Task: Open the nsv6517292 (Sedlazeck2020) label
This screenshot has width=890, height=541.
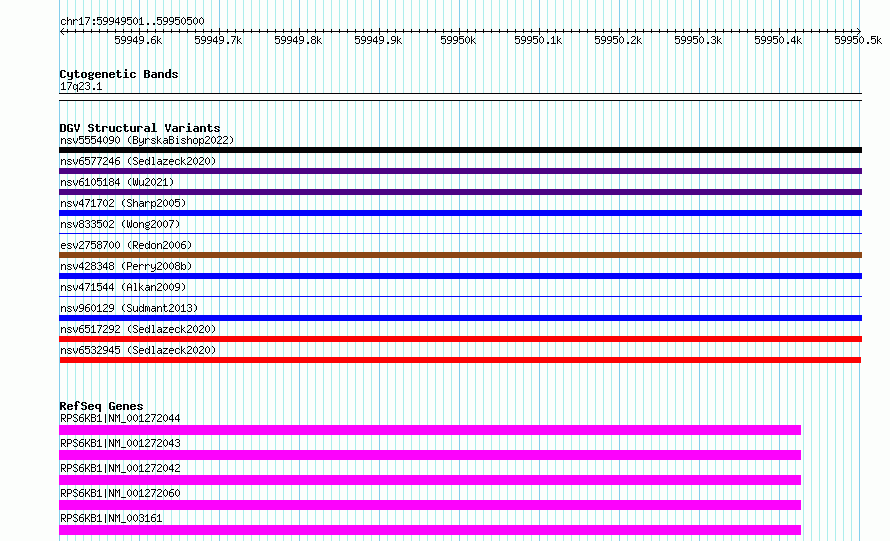Action: click(x=138, y=329)
